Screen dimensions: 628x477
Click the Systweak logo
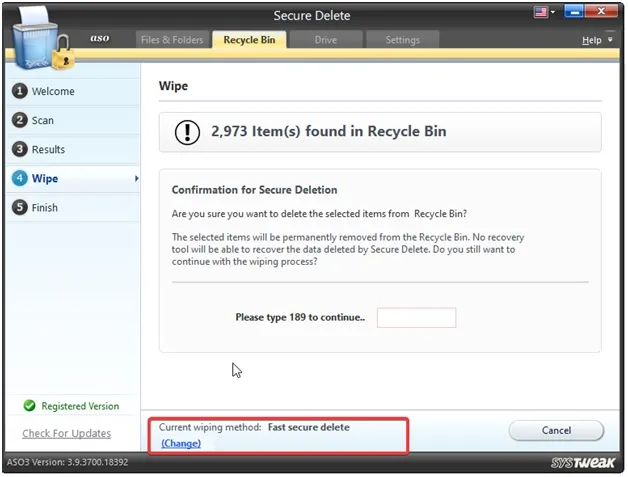583,463
